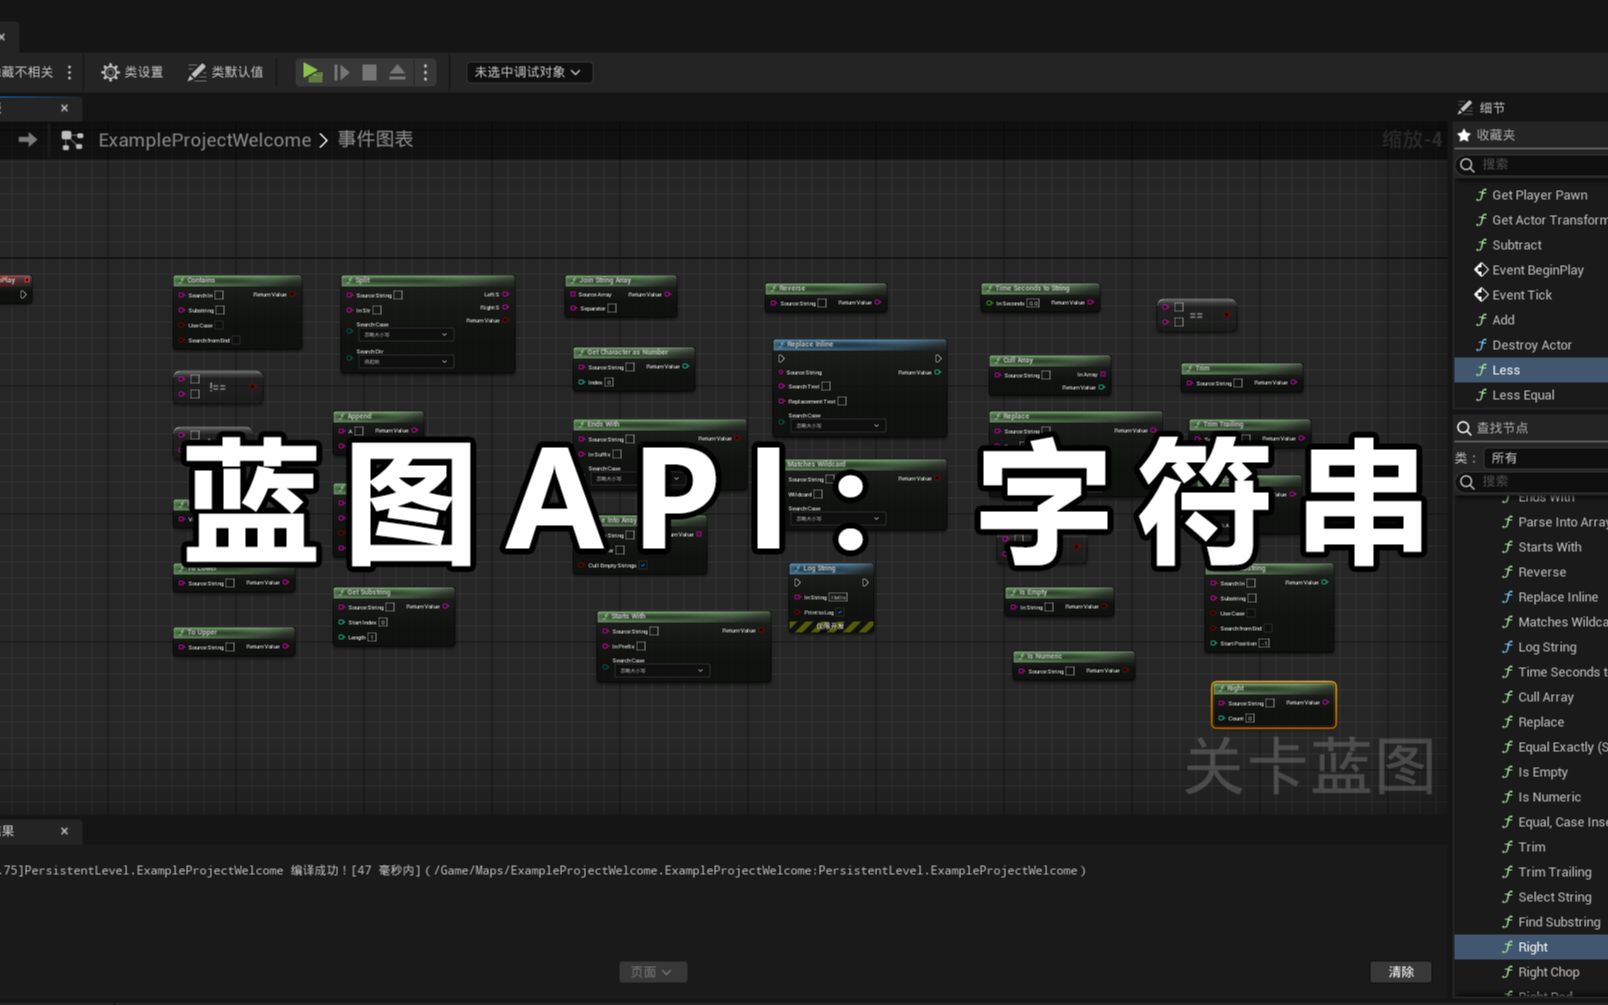Viewport: 1608px width, 1005px height.
Task: Toggle Cull Empty Strings checkbox
Action: [643, 565]
